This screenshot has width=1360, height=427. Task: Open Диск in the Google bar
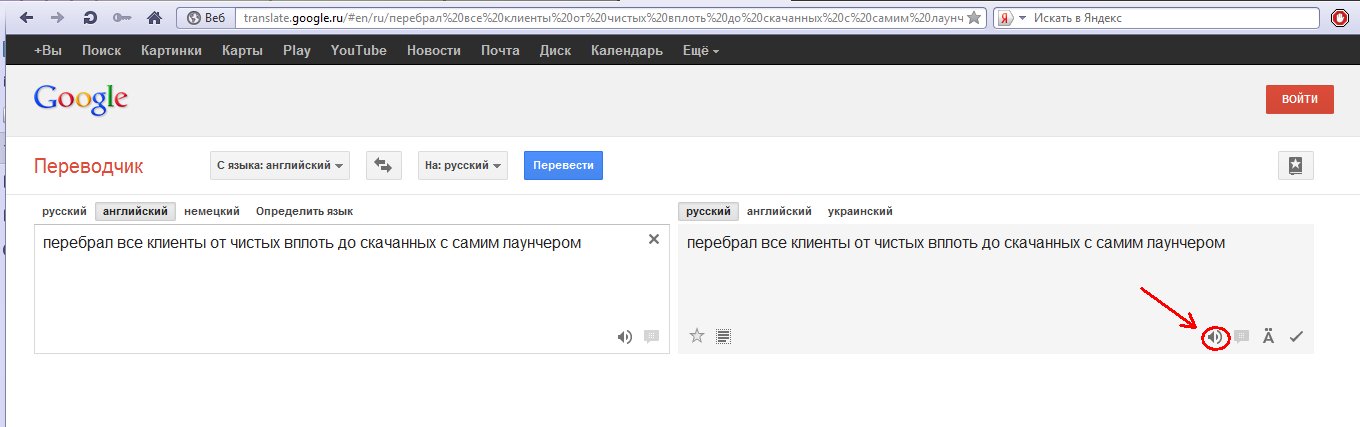pyautogui.click(x=555, y=51)
